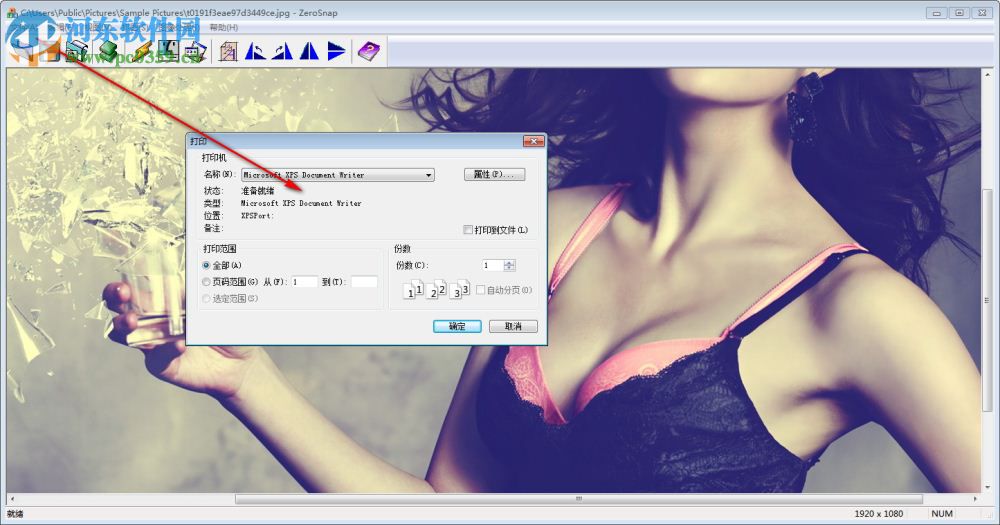Rotate image counterclockwise using toolbar icon
Viewport: 1000px width, 525px height.
click(255, 51)
